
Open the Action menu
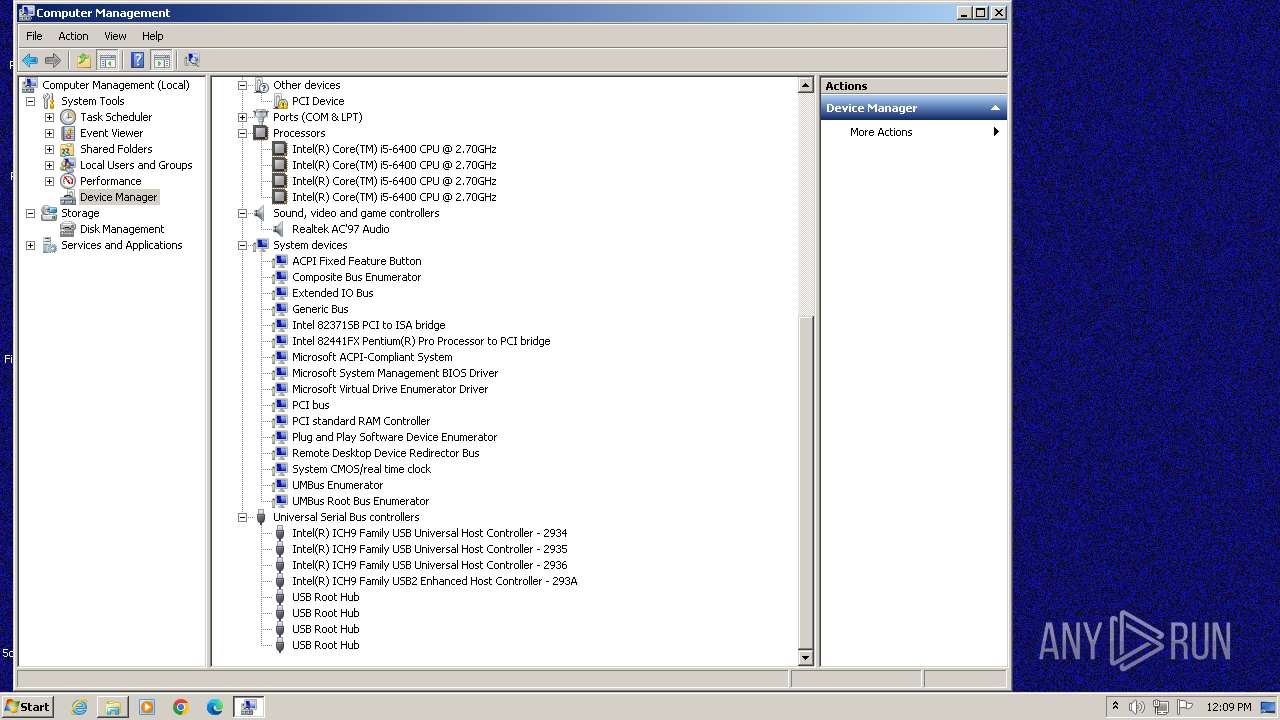tap(73, 36)
